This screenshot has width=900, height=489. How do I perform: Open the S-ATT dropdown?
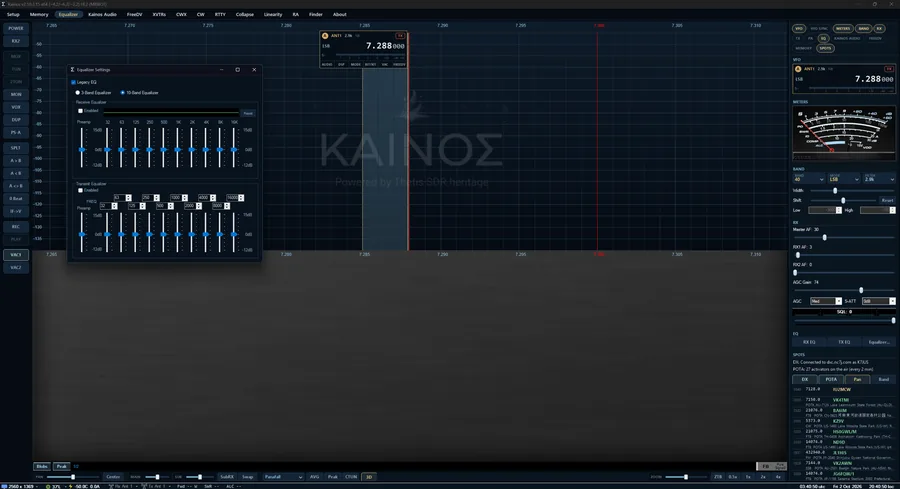tap(878, 301)
